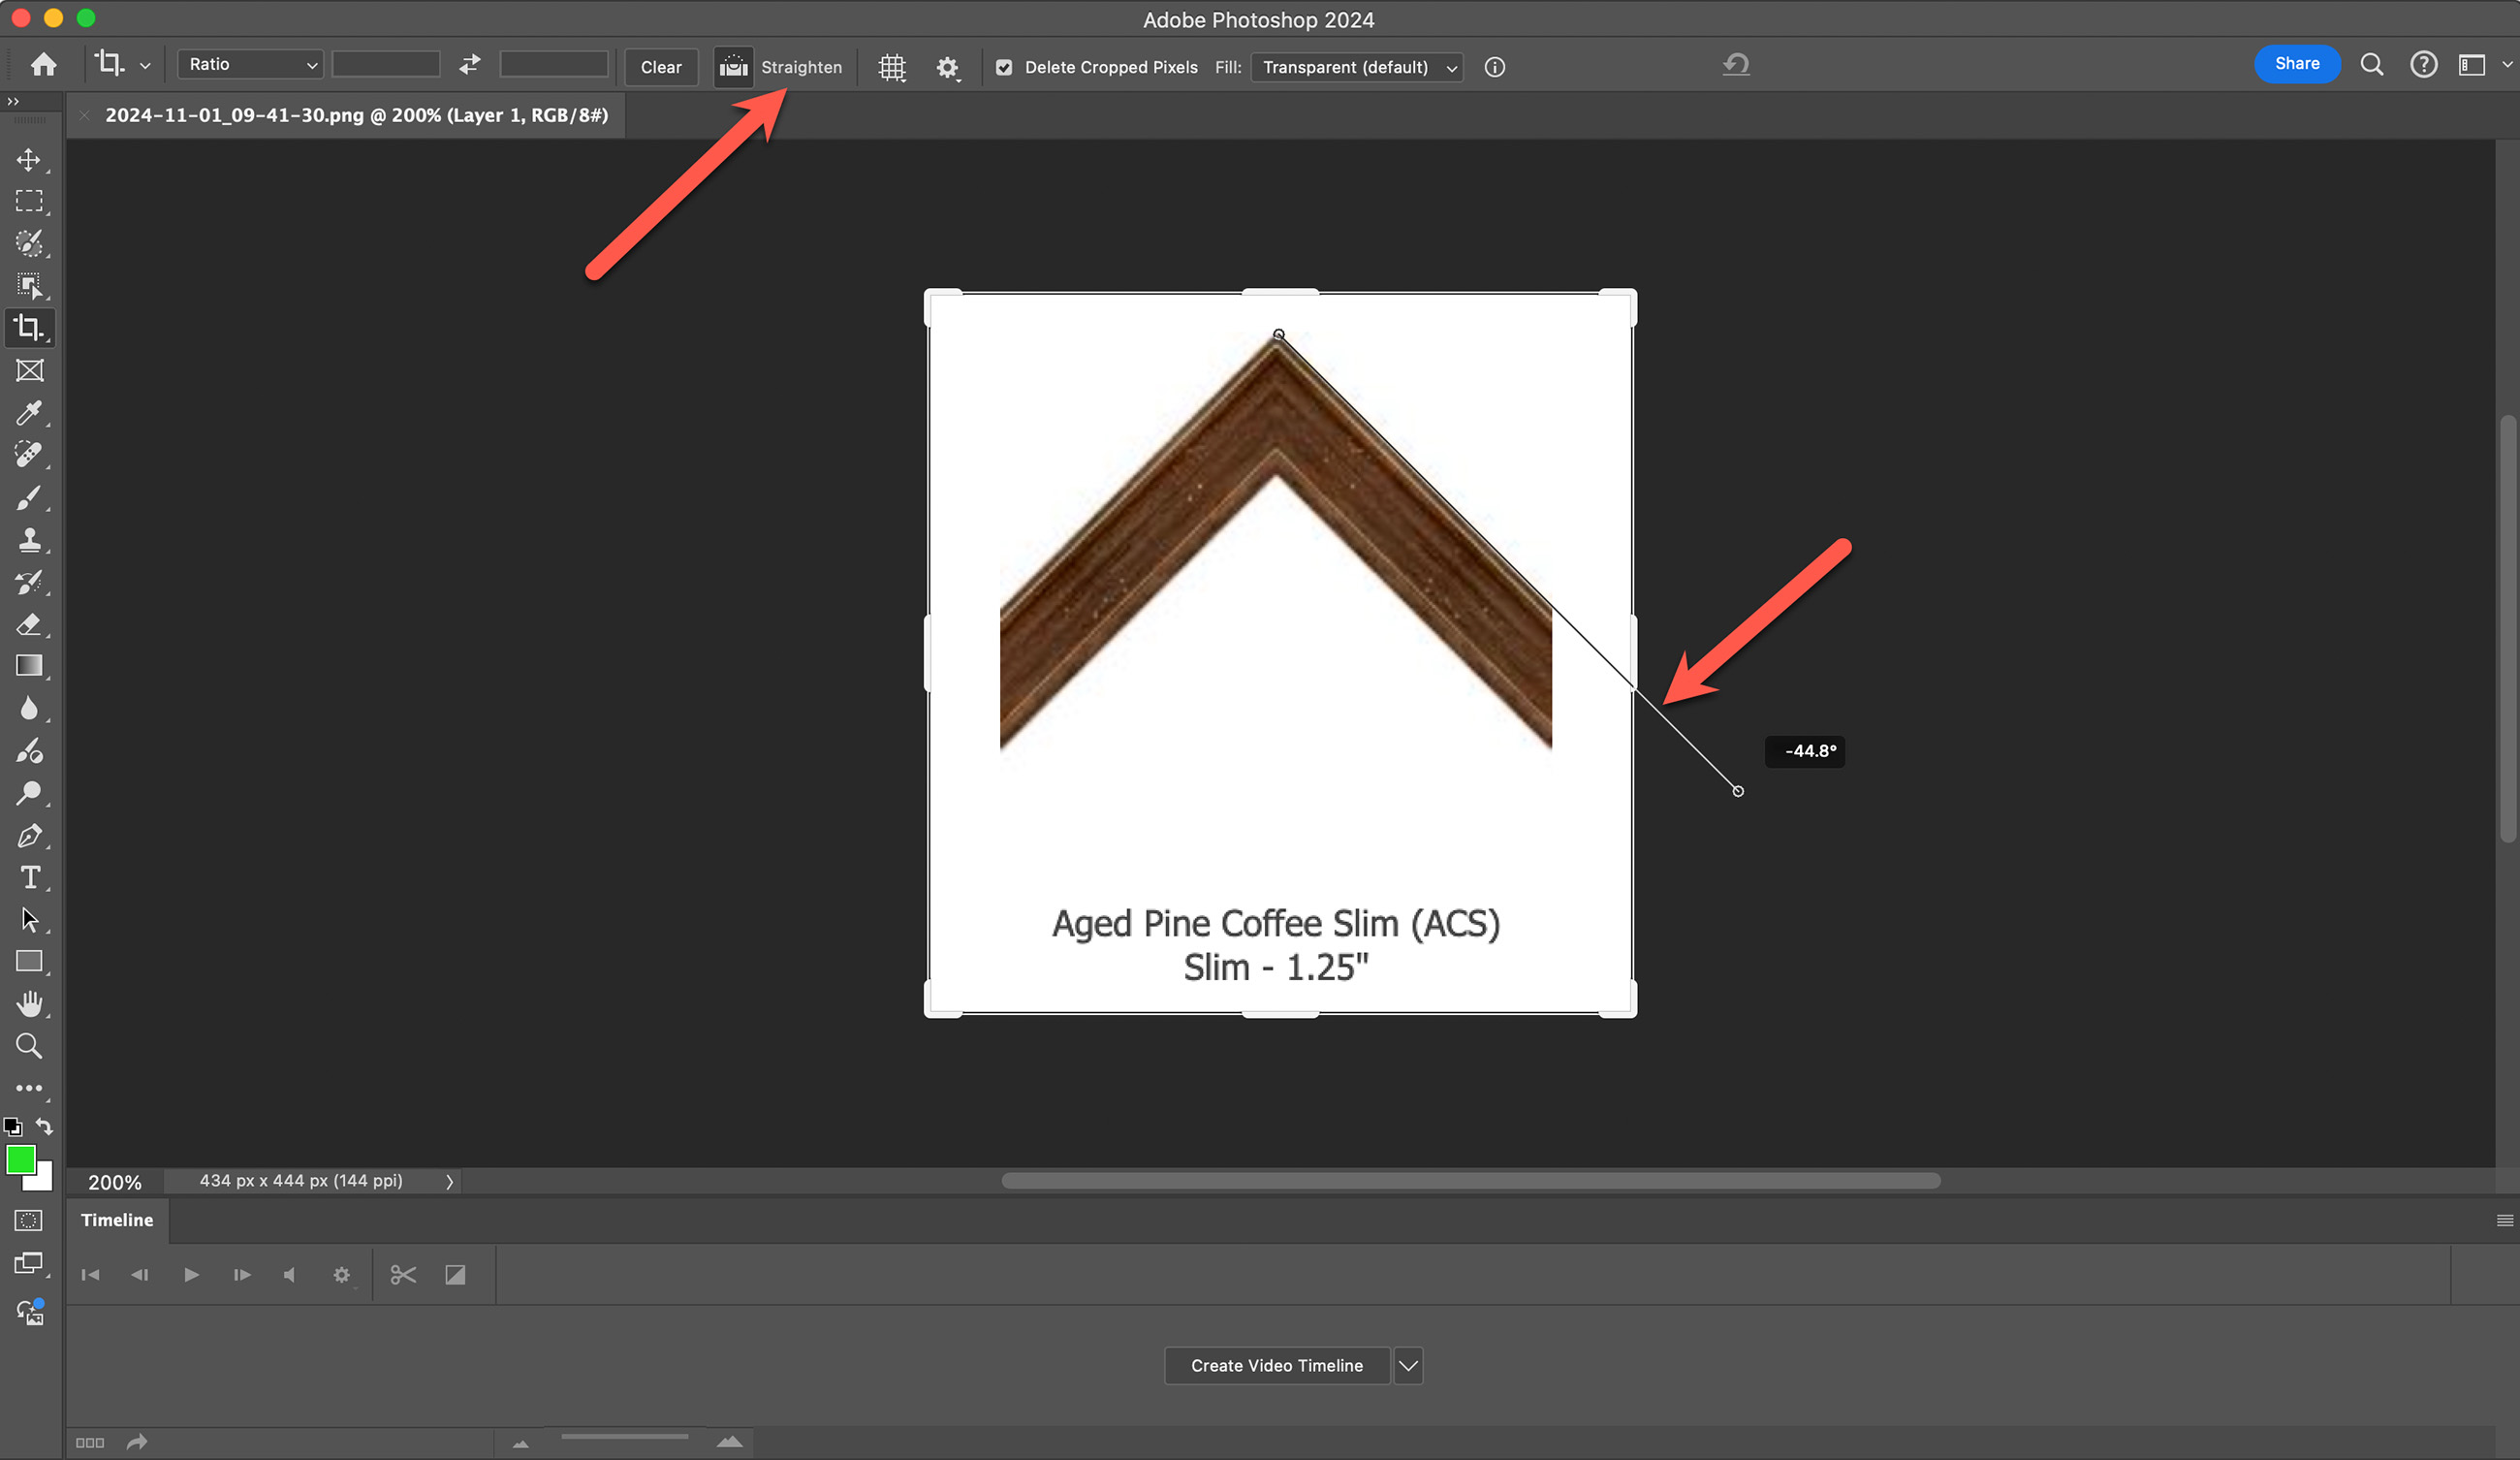2520x1460 pixels.
Task: Swap foreground and background colors
Action: pos(44,1126)
